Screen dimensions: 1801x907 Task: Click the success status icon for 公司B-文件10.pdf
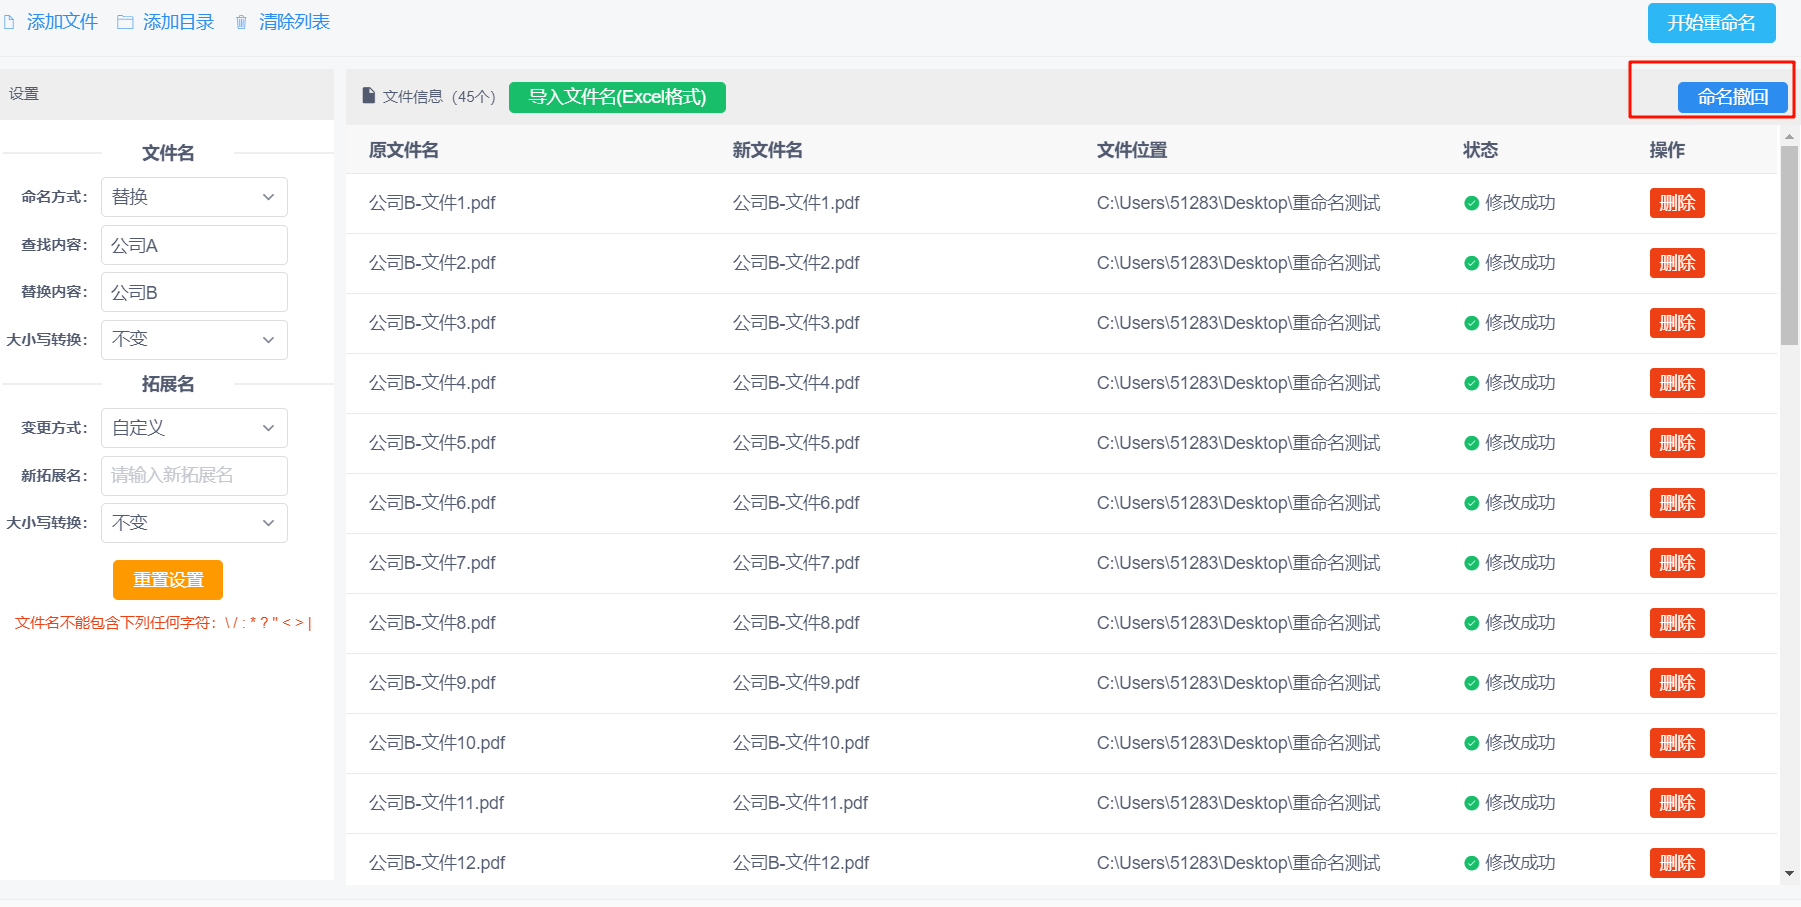(x=1471, y=743)
